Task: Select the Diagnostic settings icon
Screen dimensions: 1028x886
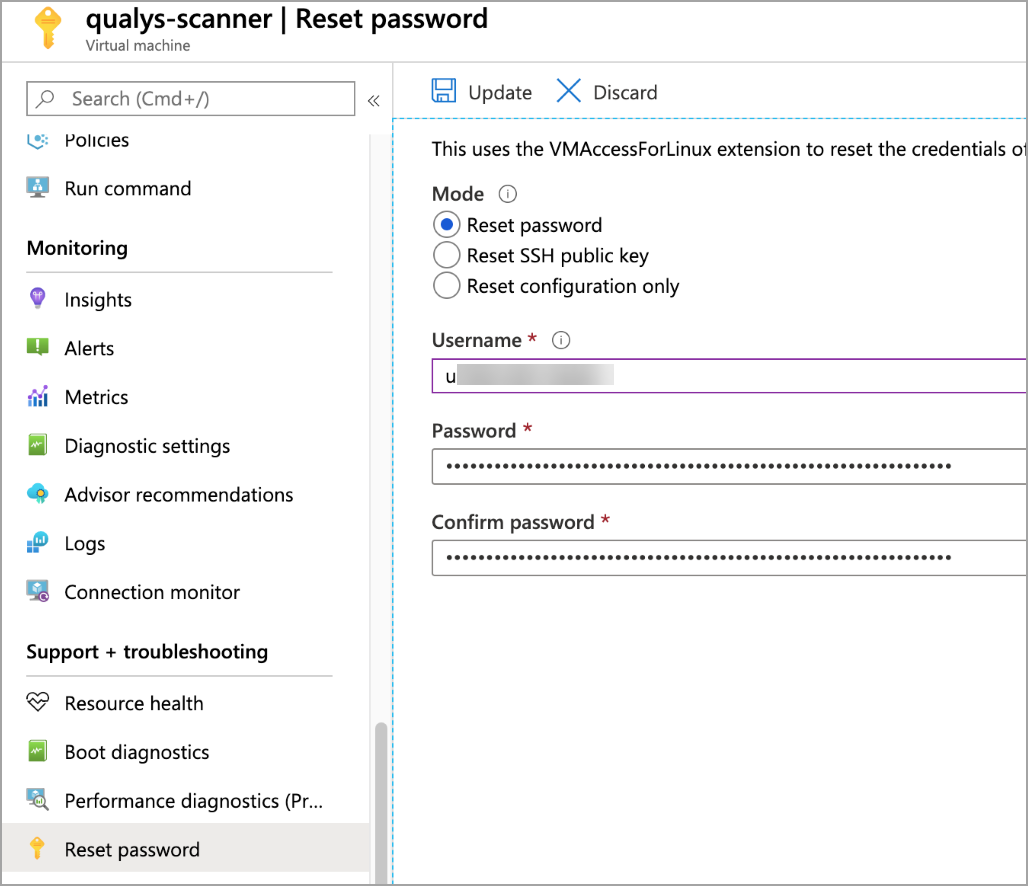Action: 37,446
